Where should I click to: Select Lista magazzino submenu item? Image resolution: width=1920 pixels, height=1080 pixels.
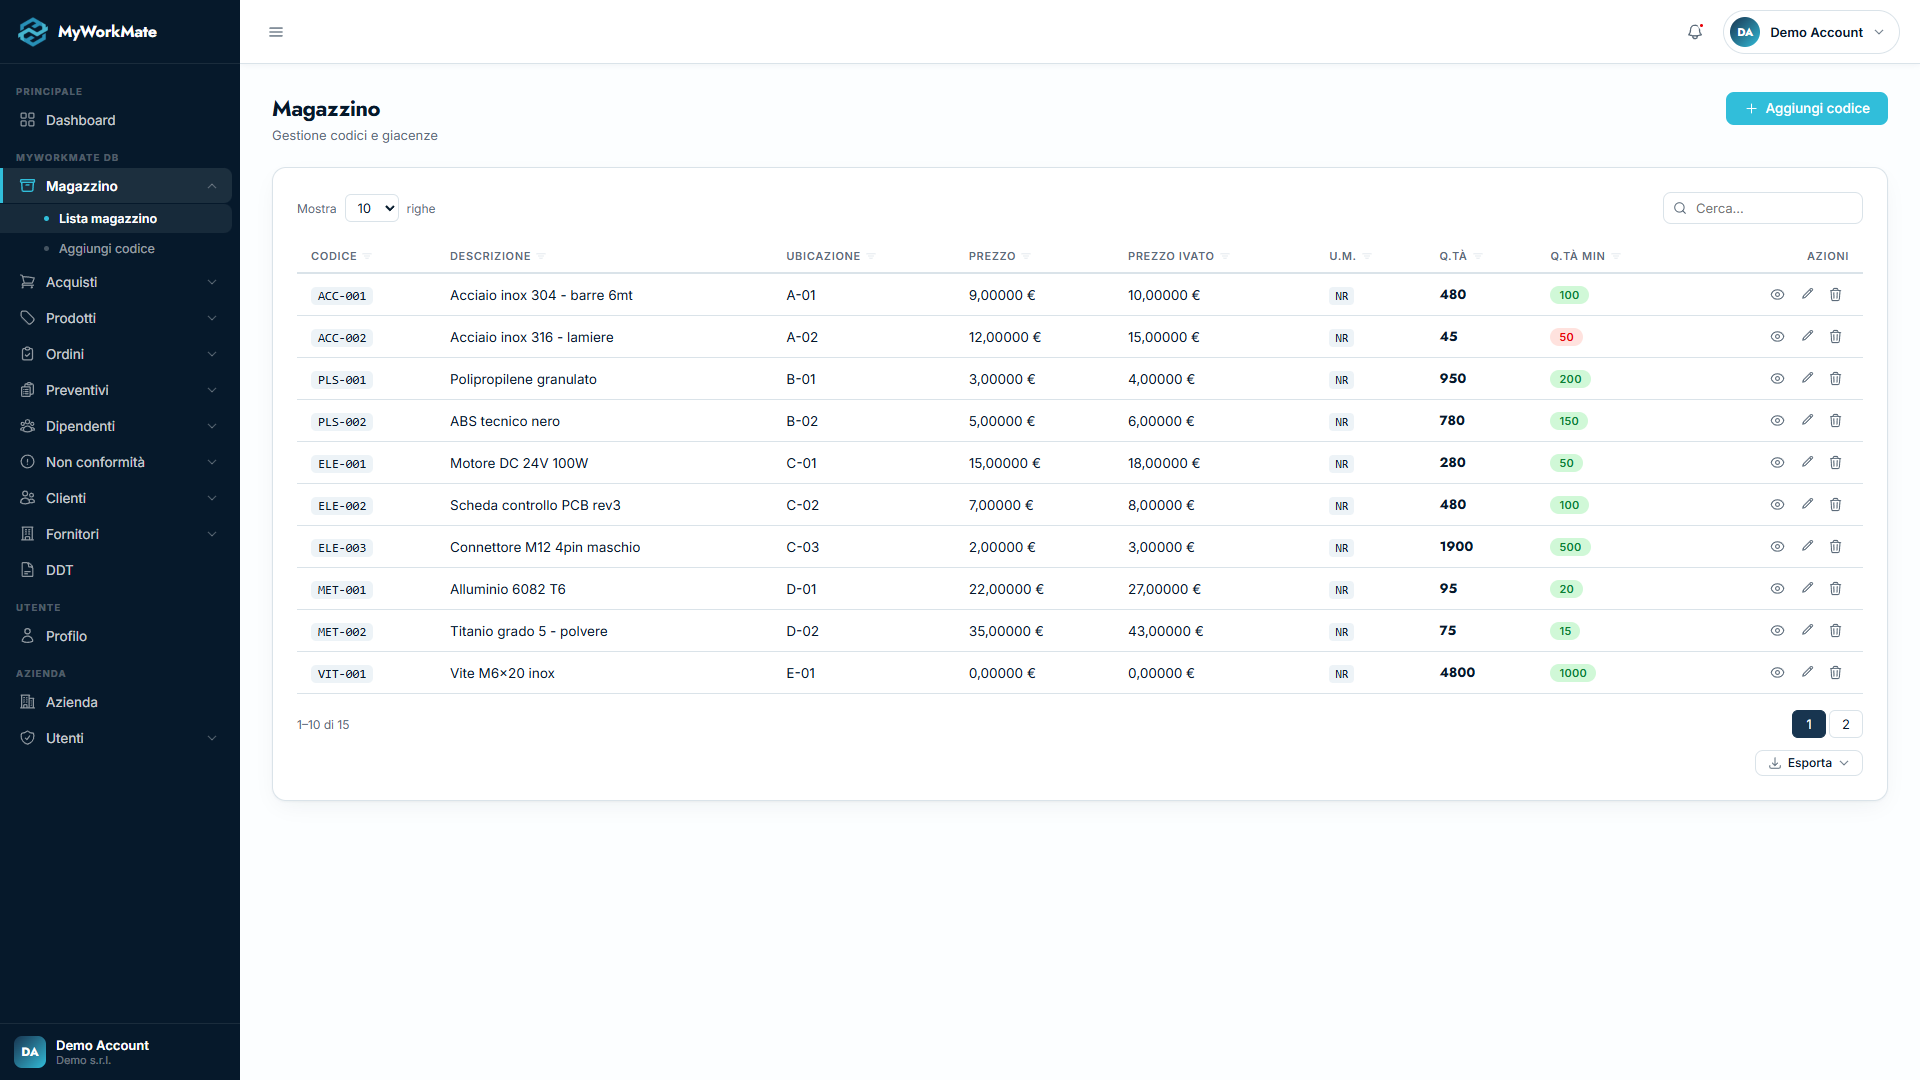[116, 218]
